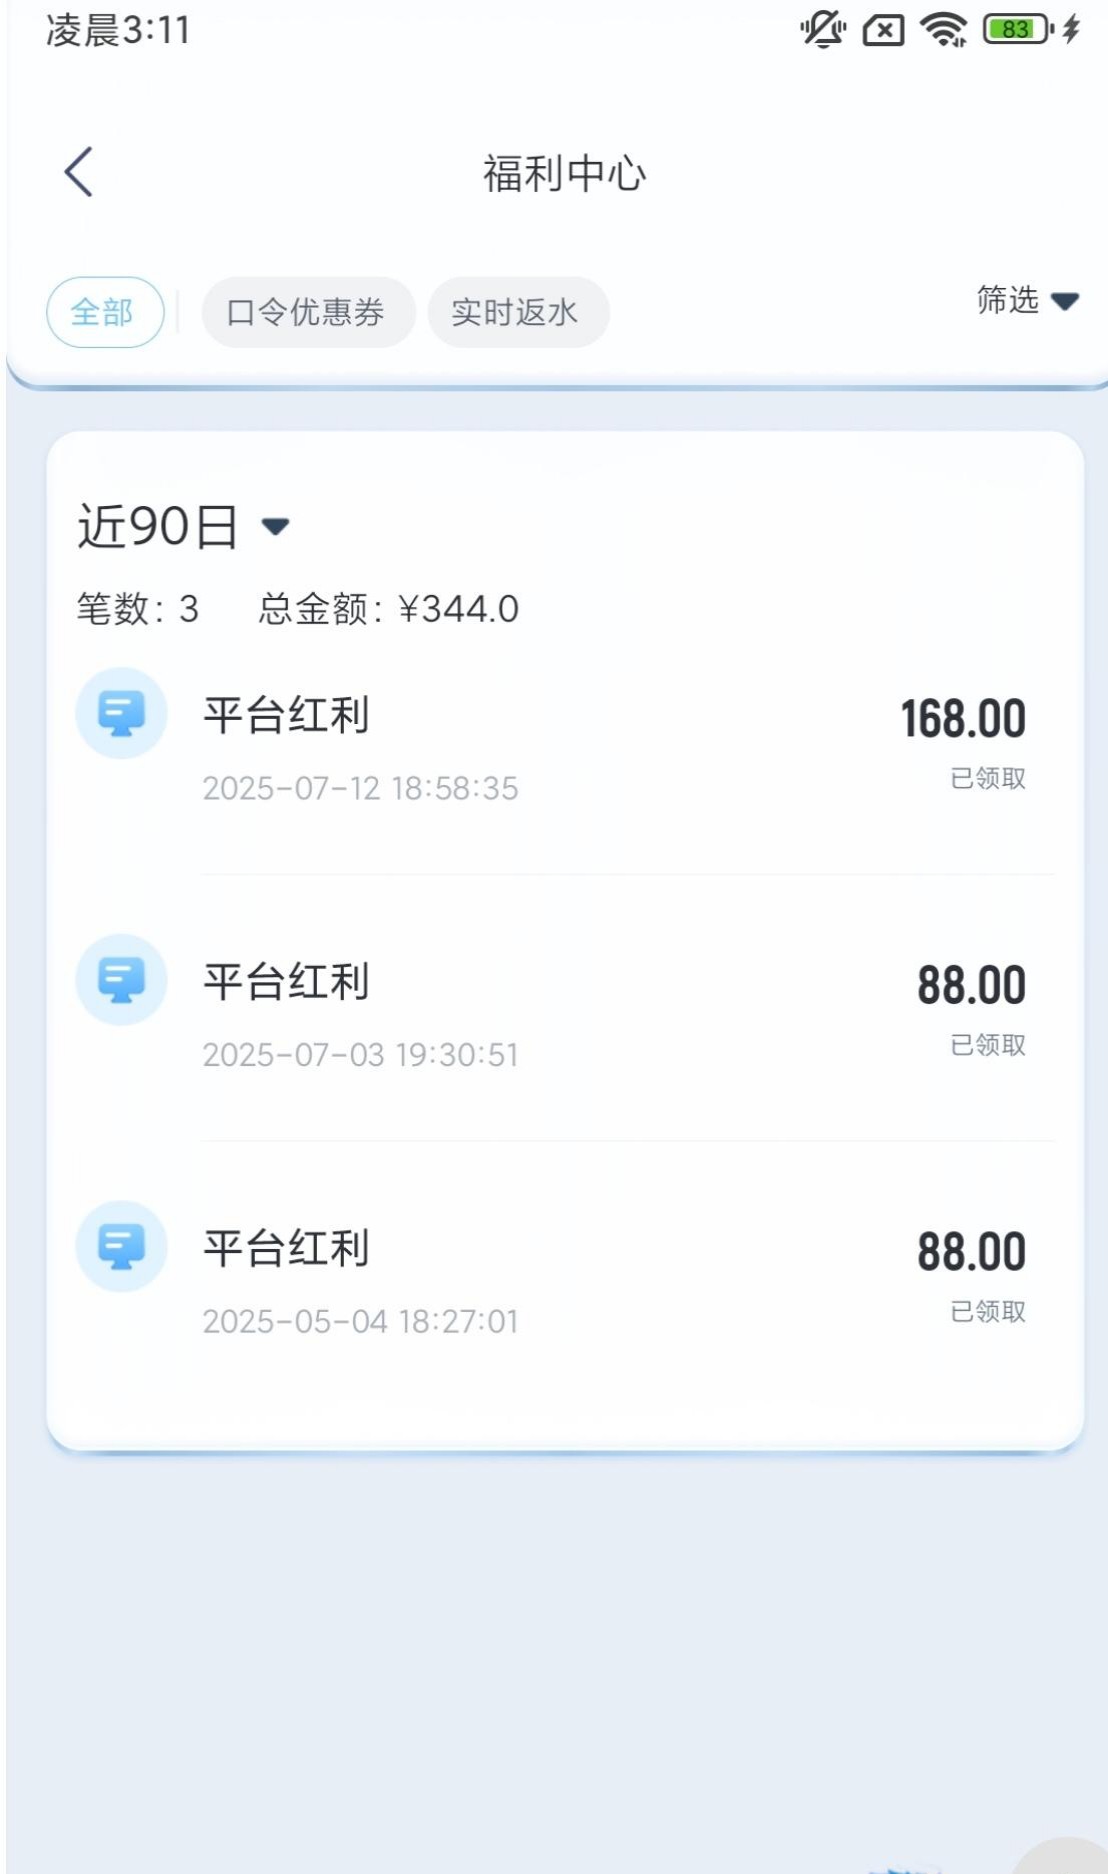Tap the Wi-Fi status icon
The height and width of the screenshot is (1874, 1108).
tap(943, 30)
